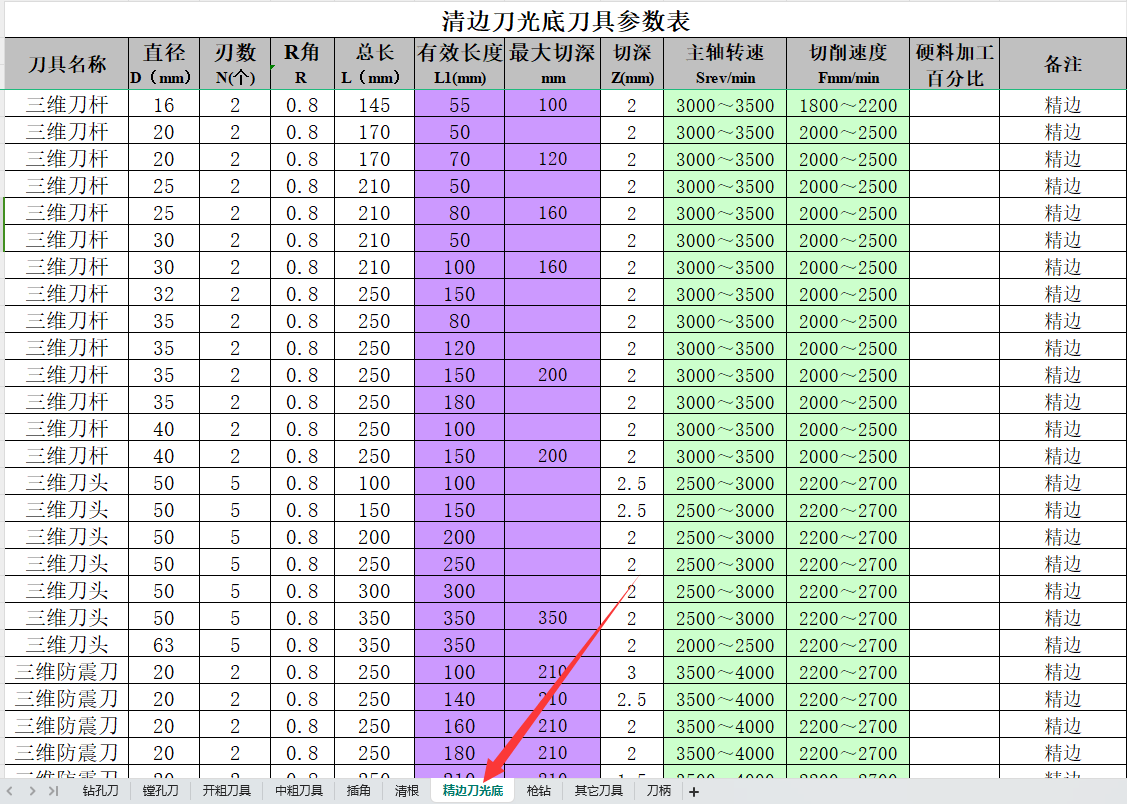The height and width of the screenshot is (804, 1127).
Task: Switch to the 枪钻 sheet tab
Action: point(538,791)
